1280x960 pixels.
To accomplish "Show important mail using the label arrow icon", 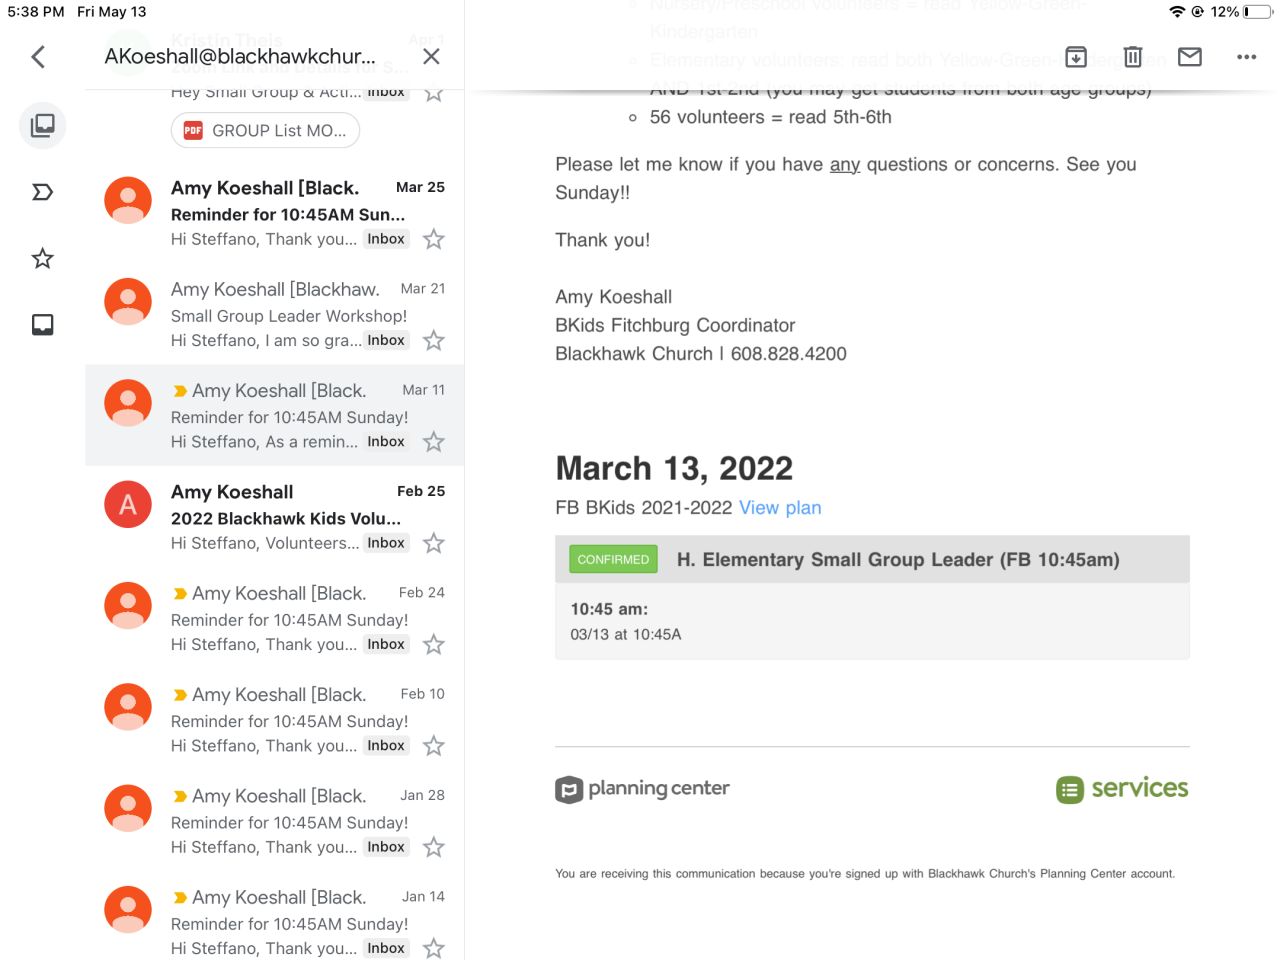I will 43,192.
